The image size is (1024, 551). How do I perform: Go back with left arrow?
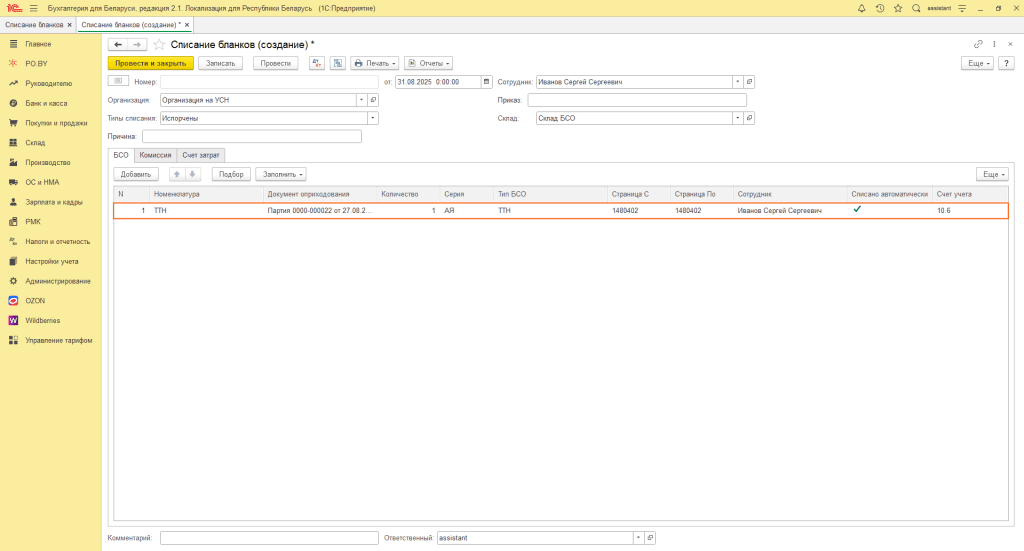tap(118, 44)
